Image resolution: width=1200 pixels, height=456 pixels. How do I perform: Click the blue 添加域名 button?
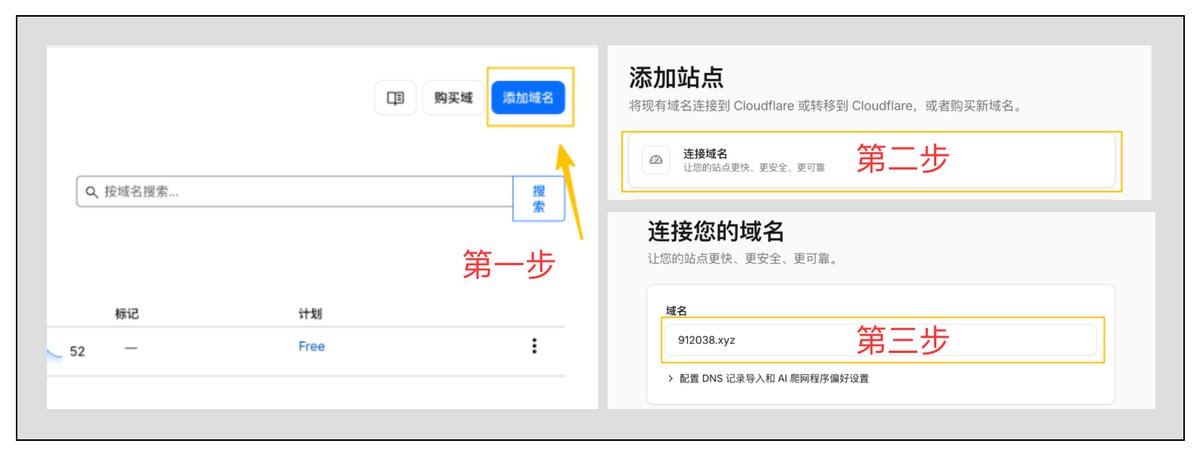(528, 98)
